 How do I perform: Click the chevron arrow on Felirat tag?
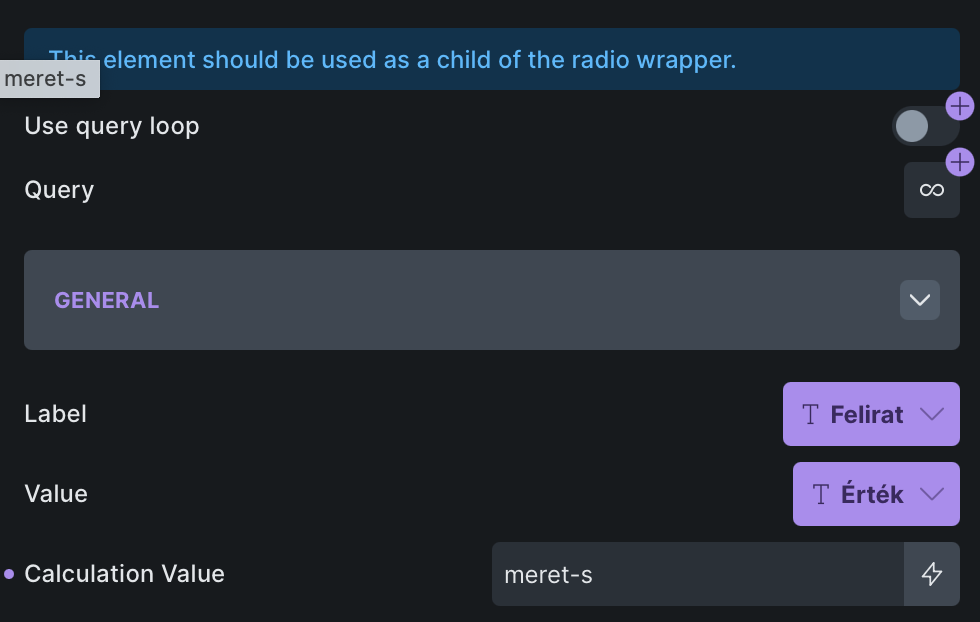coord(931,414)
